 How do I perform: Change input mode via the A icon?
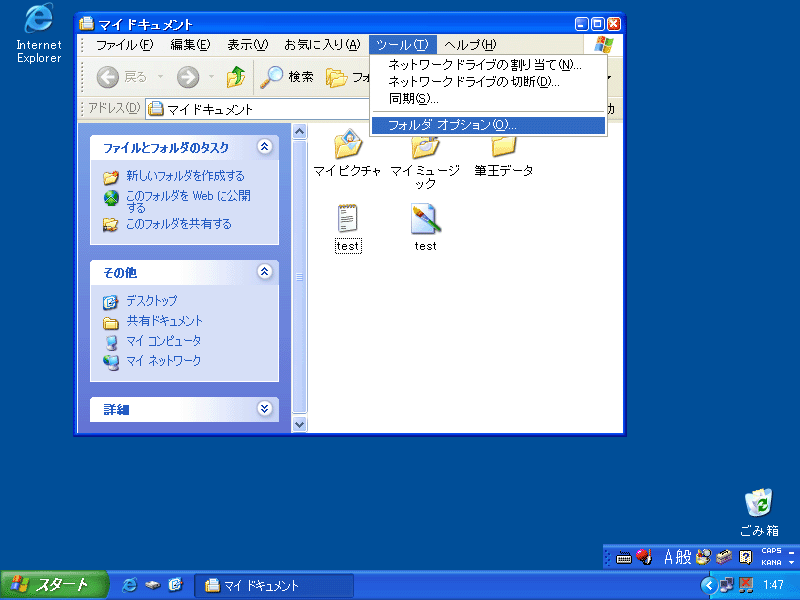coord(668,557)
